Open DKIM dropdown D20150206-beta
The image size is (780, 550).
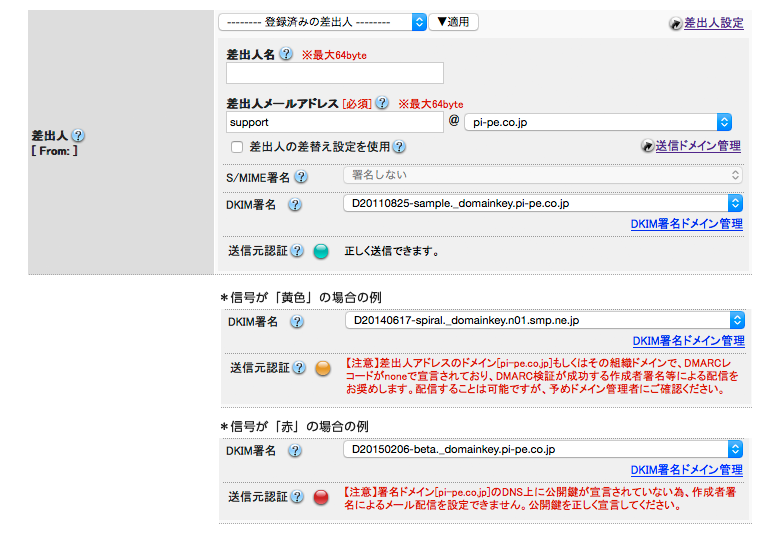(x=543, y=449)
